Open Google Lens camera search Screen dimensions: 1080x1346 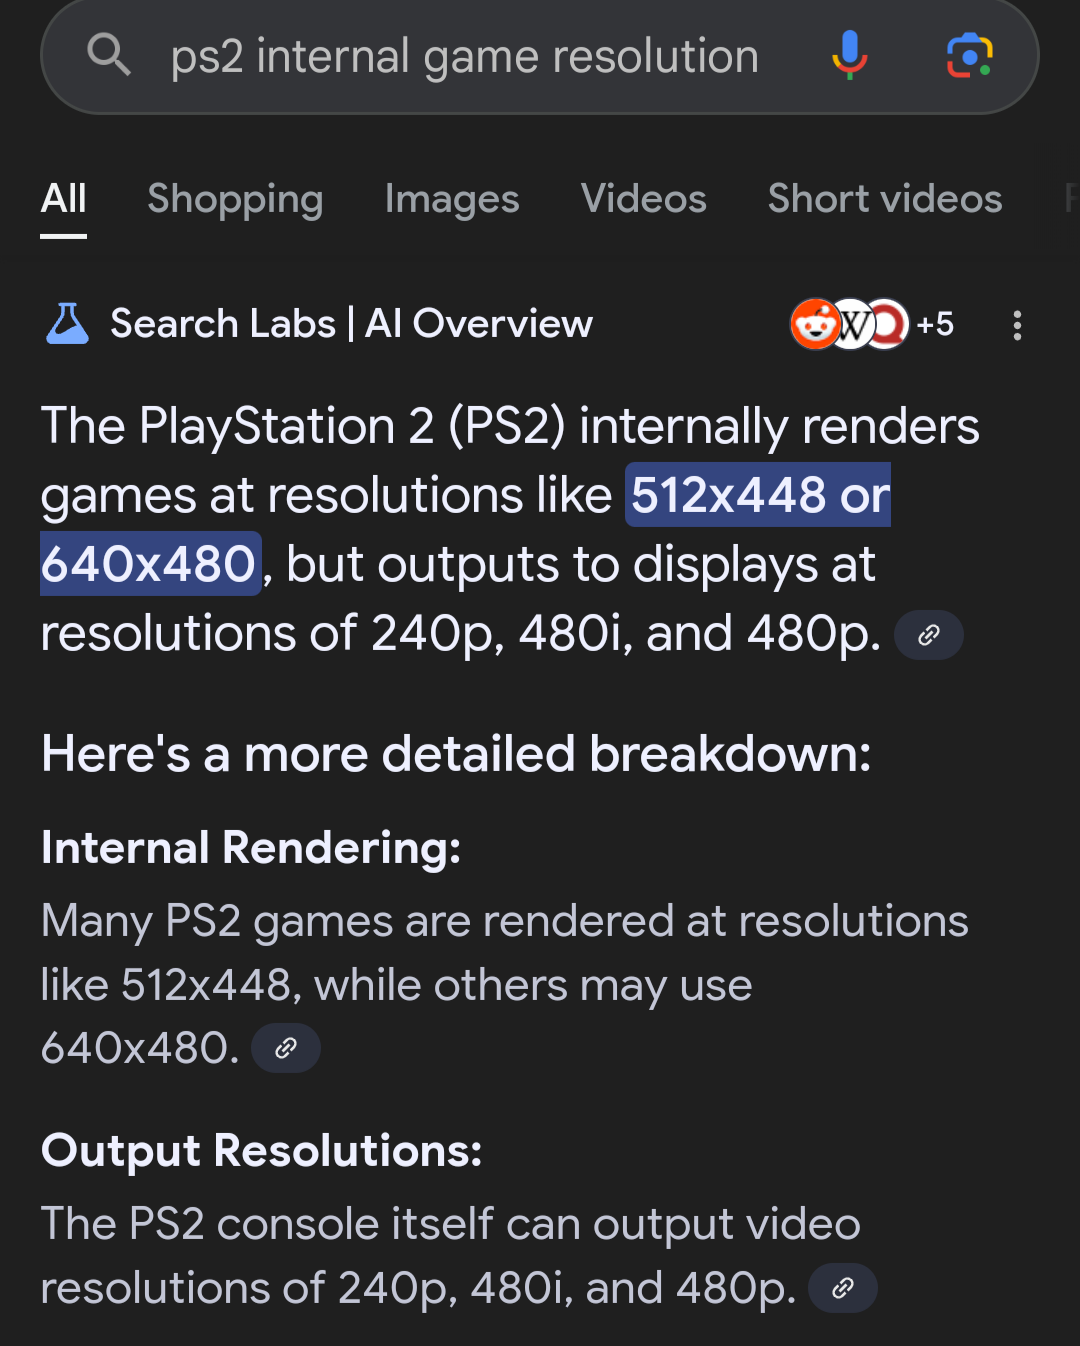pos(969,55)
